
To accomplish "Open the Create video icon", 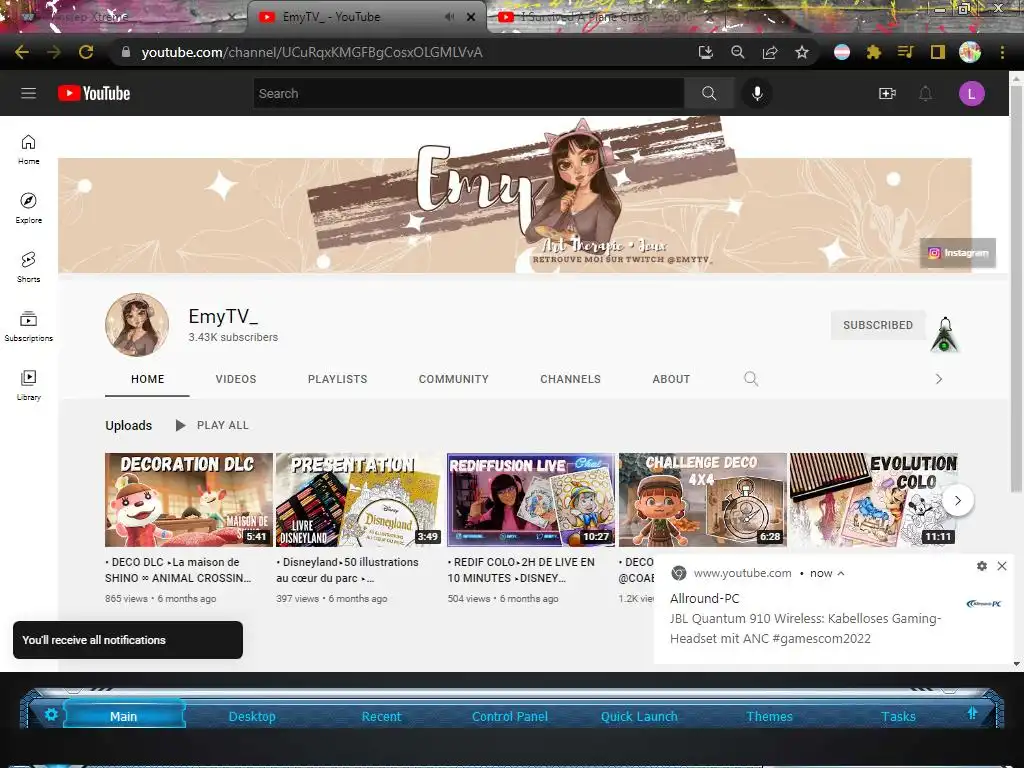I will 887,93.
